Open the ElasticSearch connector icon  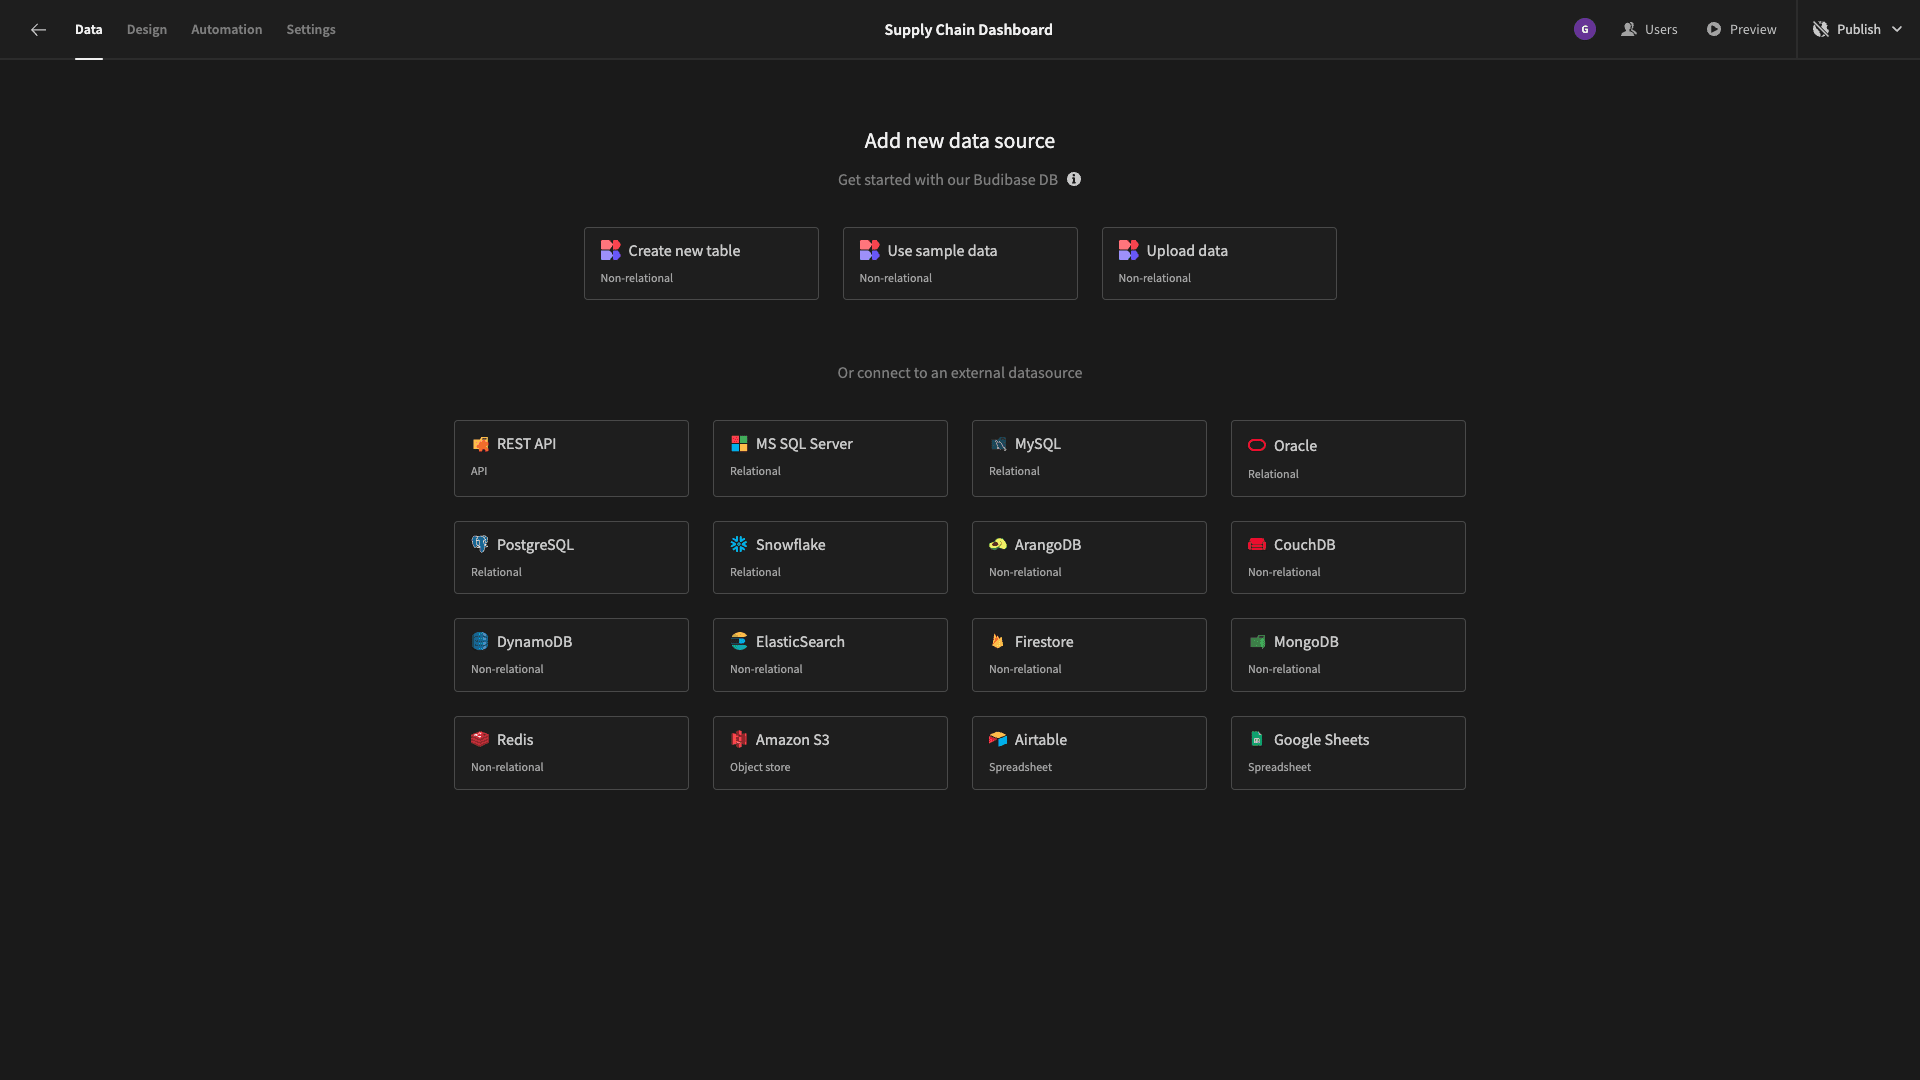tap(738, 642)
